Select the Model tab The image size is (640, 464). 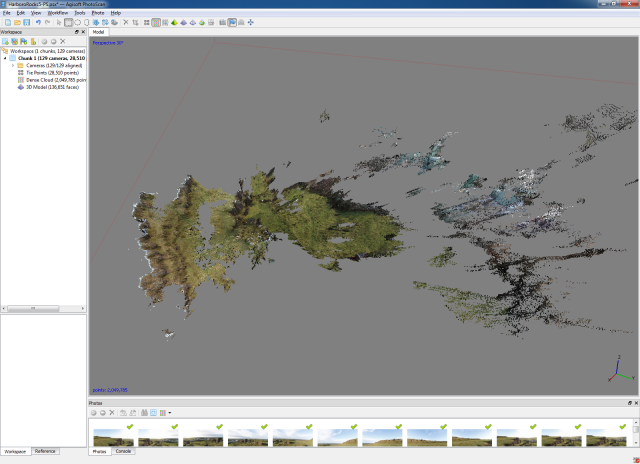(98, 32)
